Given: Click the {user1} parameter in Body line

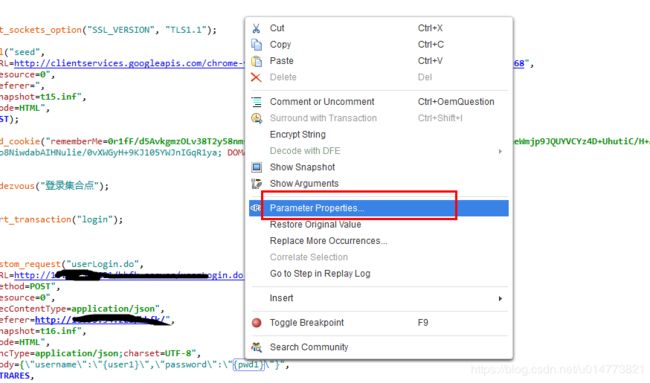Looking at the screenshot, I should tap(122, 365).
